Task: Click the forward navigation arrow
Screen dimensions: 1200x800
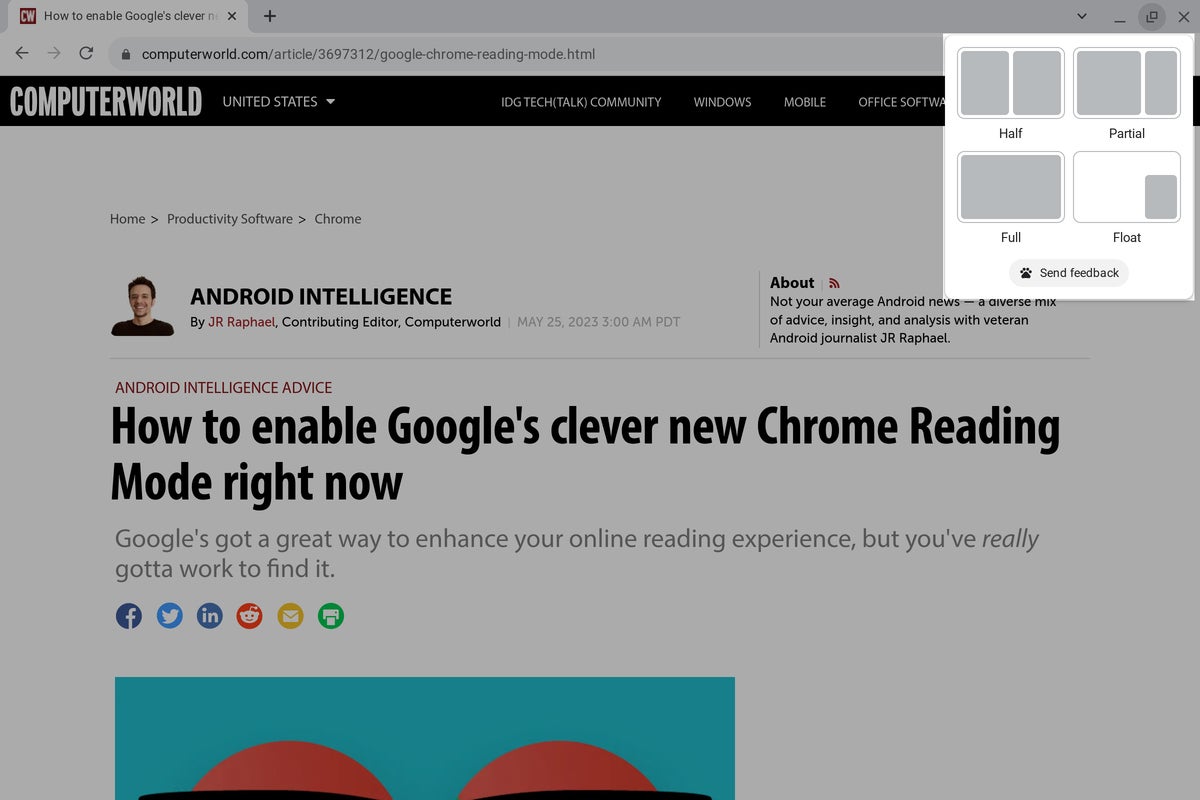Action: click(54, 53)
